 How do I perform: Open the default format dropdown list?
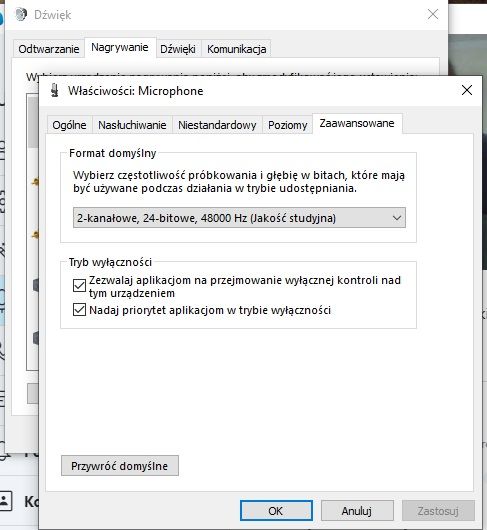239,218
